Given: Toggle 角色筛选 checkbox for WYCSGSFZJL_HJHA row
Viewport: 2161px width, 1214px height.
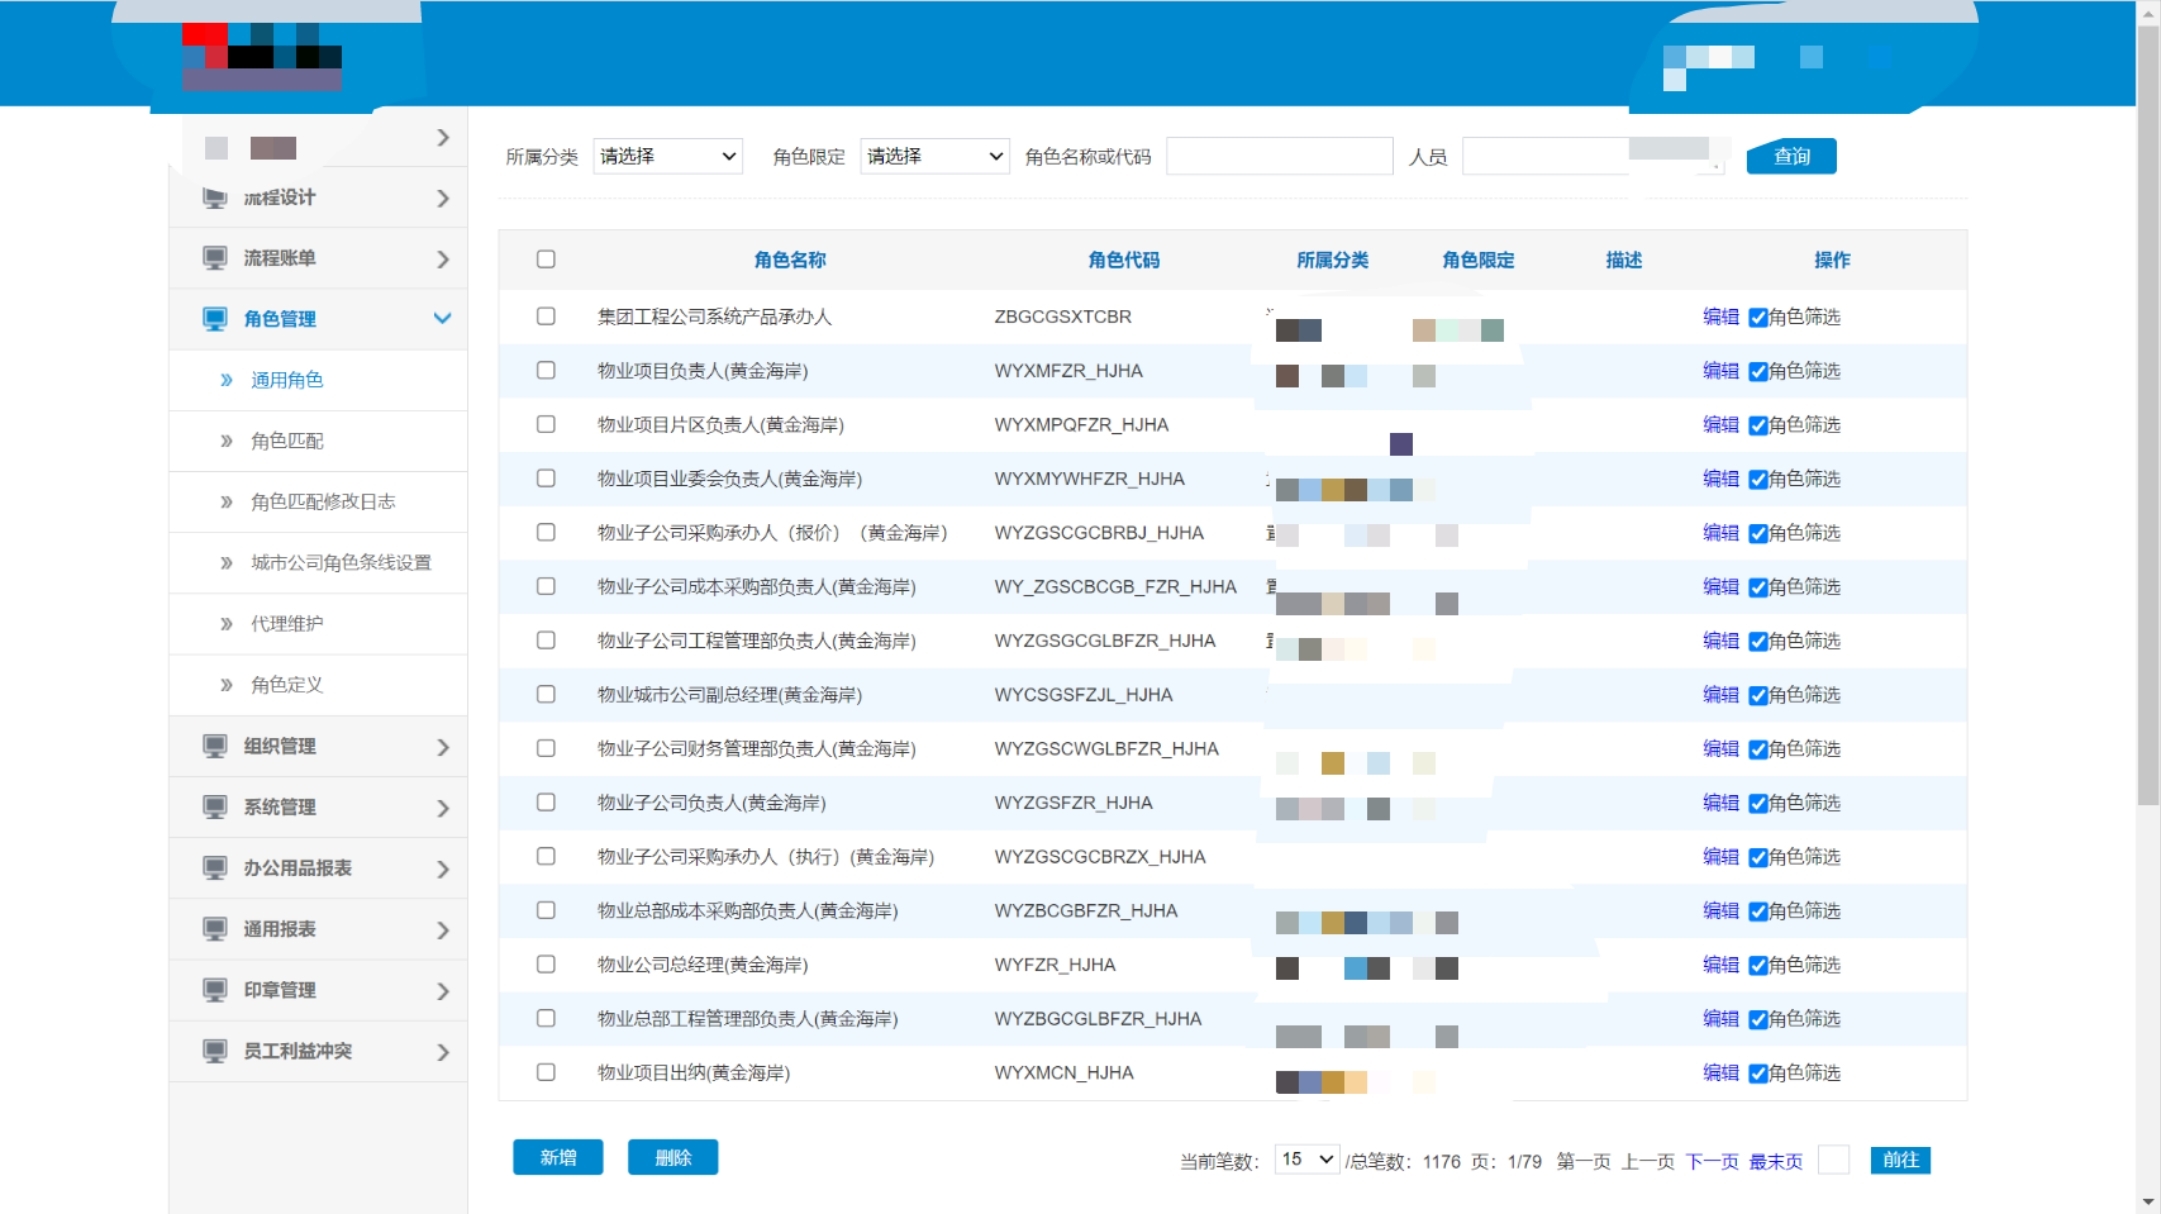Looking at the screenshot, I should click(x=1758, y=696).
